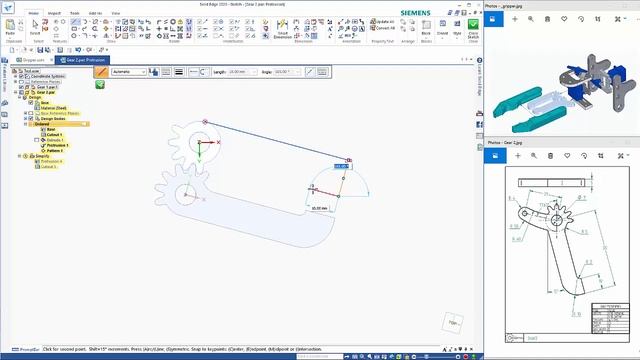640x360 pixels.
Task: Click the Solid Edge application button
Action: pyautogui.click(x=8, y=8)
